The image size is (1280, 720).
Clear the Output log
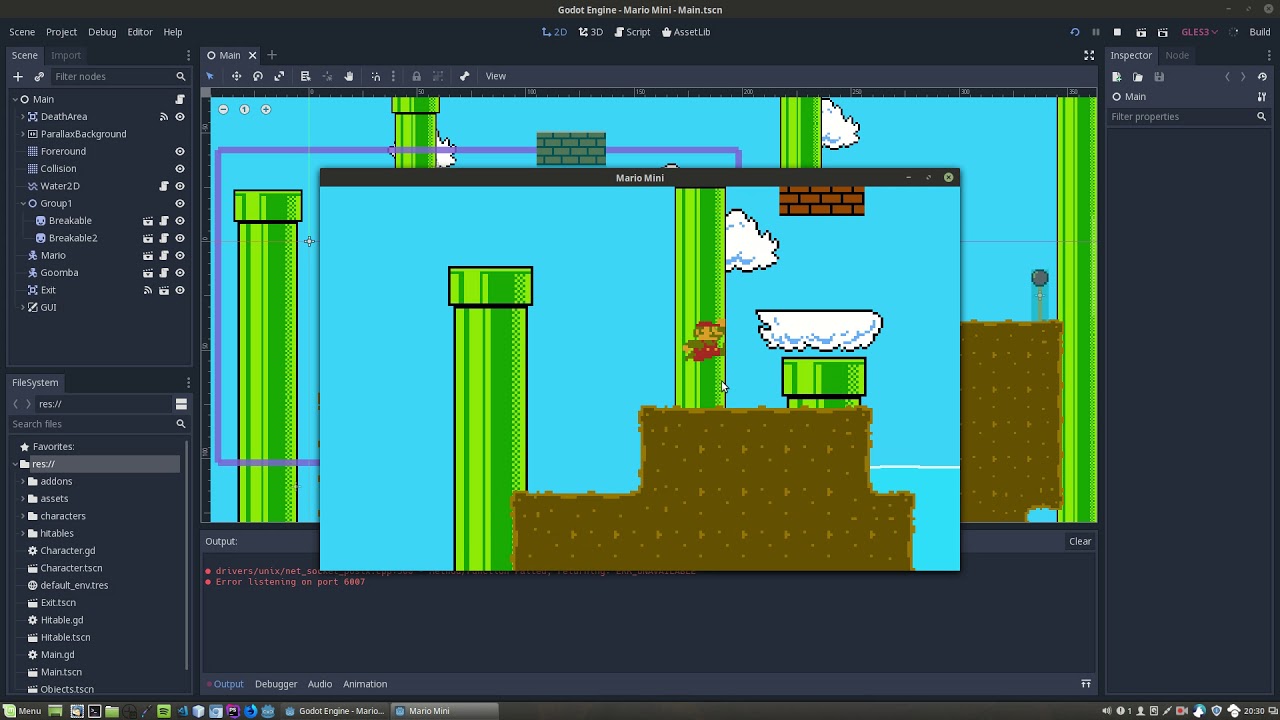[1080, 541]
